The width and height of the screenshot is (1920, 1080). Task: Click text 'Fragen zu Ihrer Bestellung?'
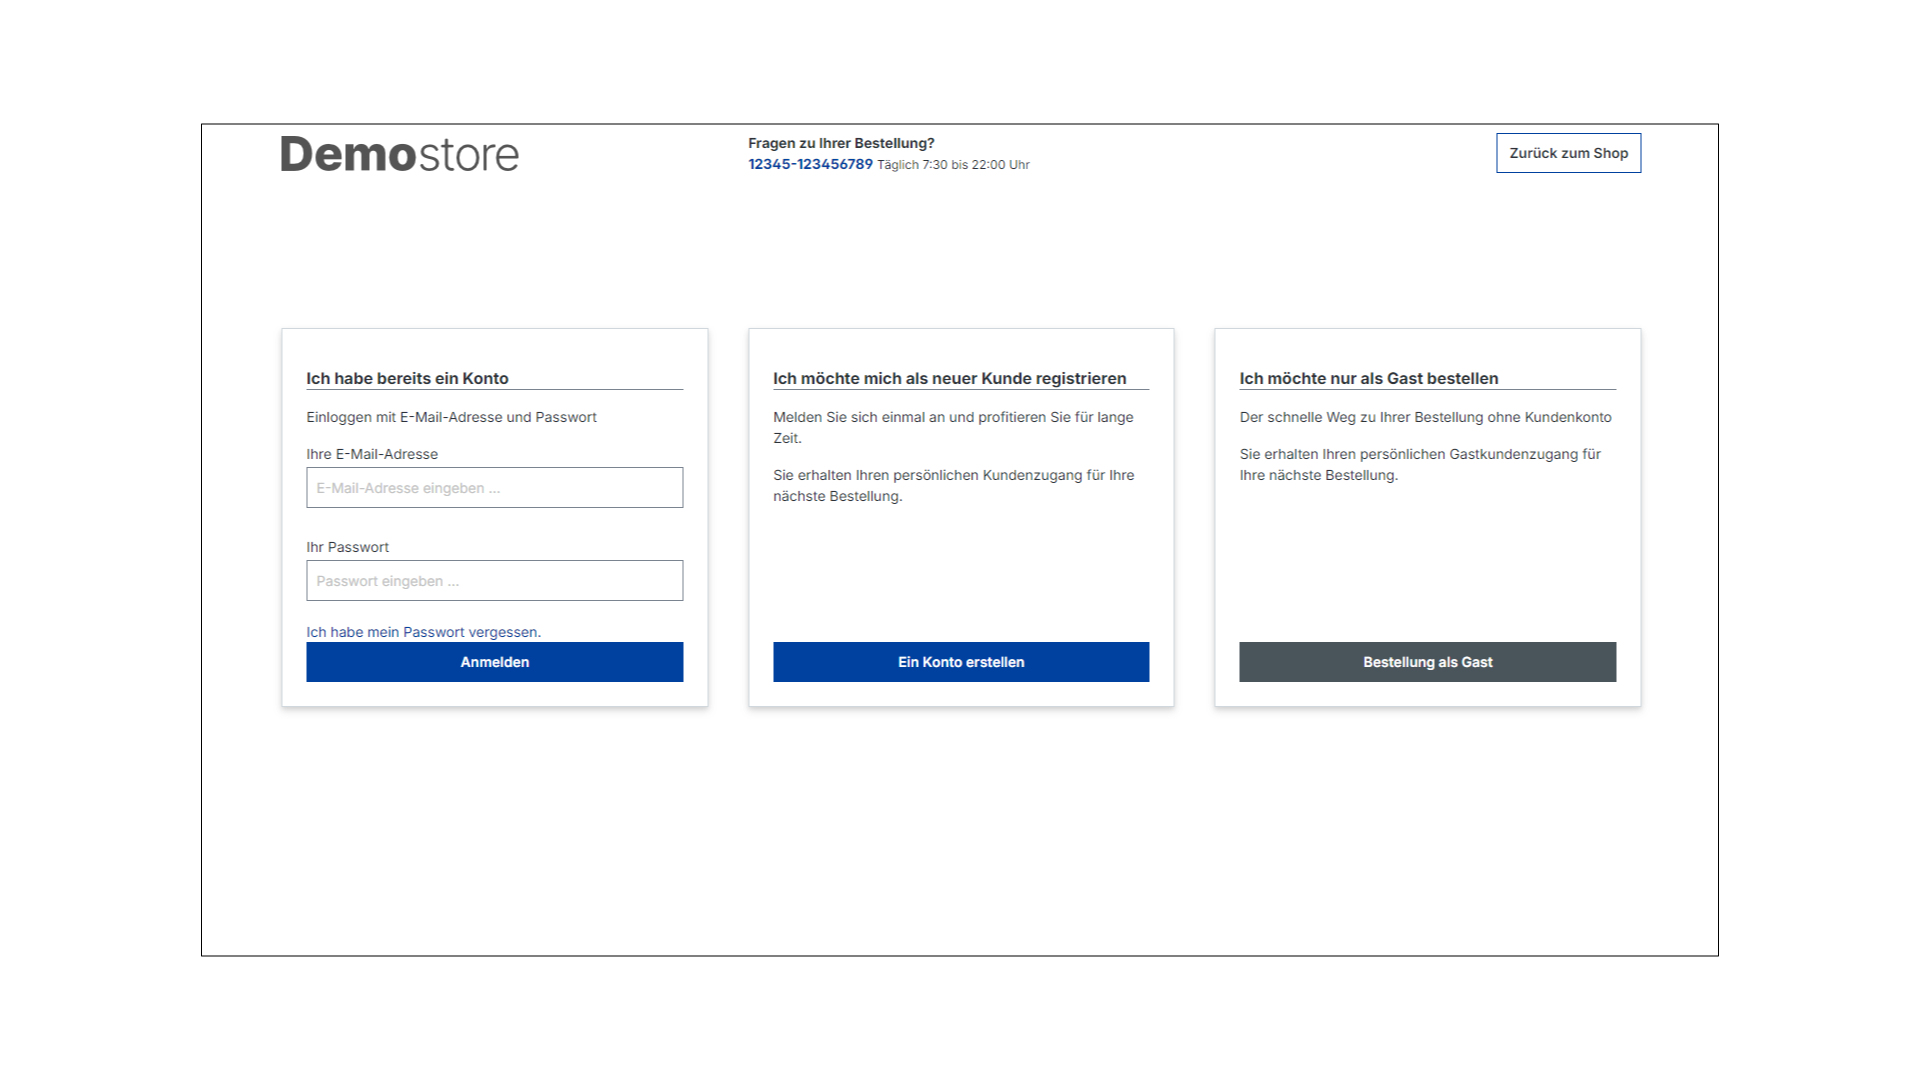pos(841,143)
